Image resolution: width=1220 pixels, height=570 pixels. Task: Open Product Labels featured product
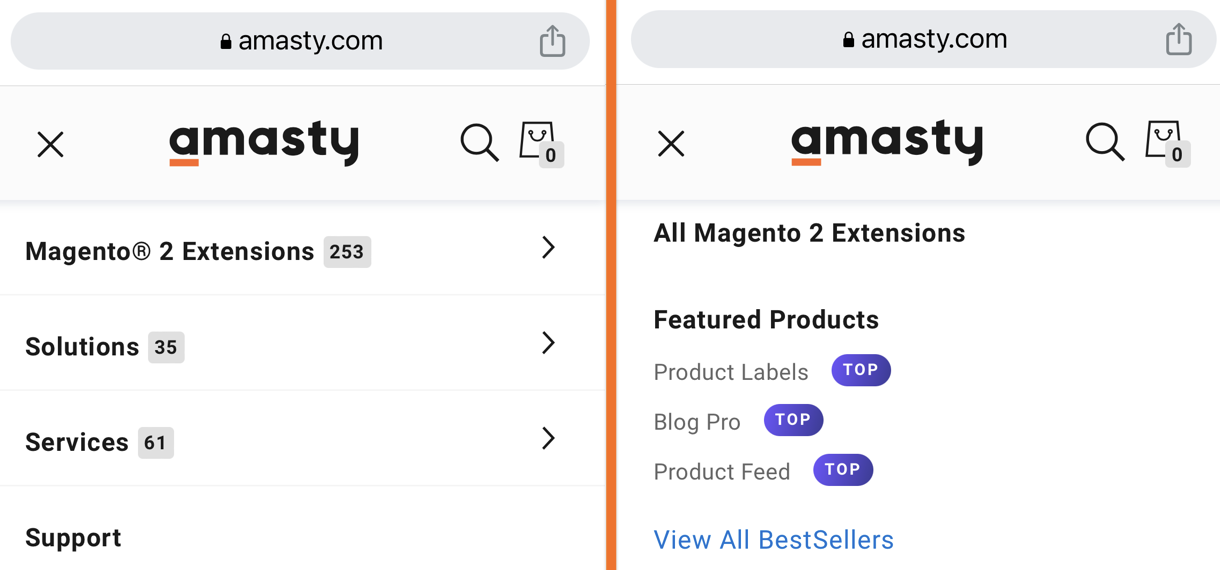(x=731, y=372)
